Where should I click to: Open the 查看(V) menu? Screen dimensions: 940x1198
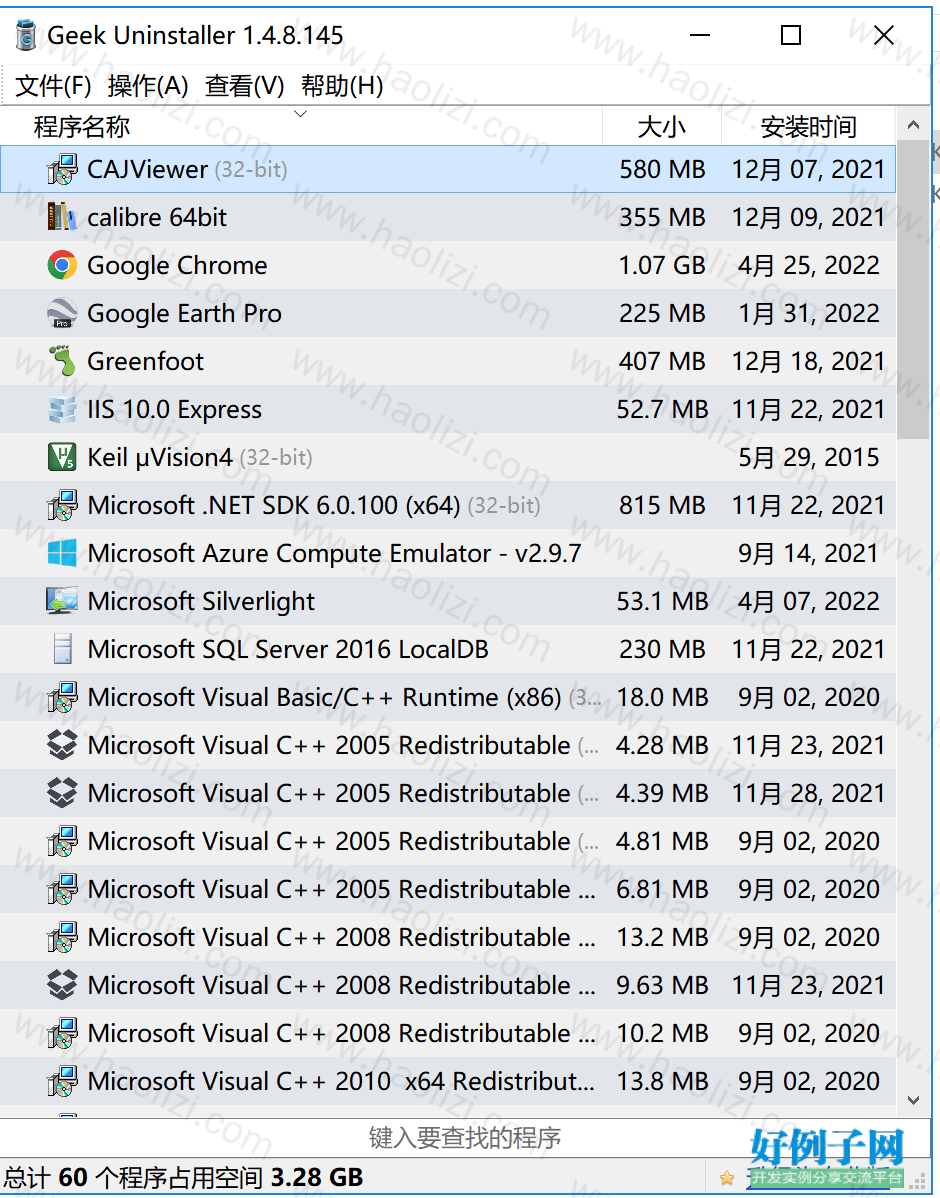click(x=245, y=86)
